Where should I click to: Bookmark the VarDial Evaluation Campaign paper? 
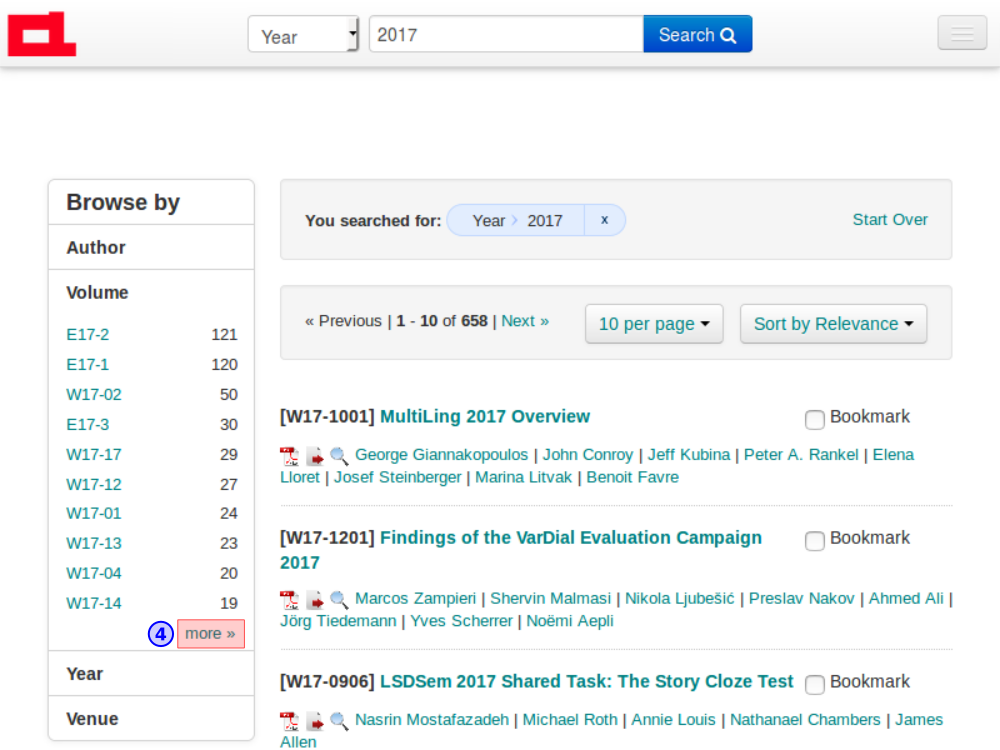click(814, 541)
